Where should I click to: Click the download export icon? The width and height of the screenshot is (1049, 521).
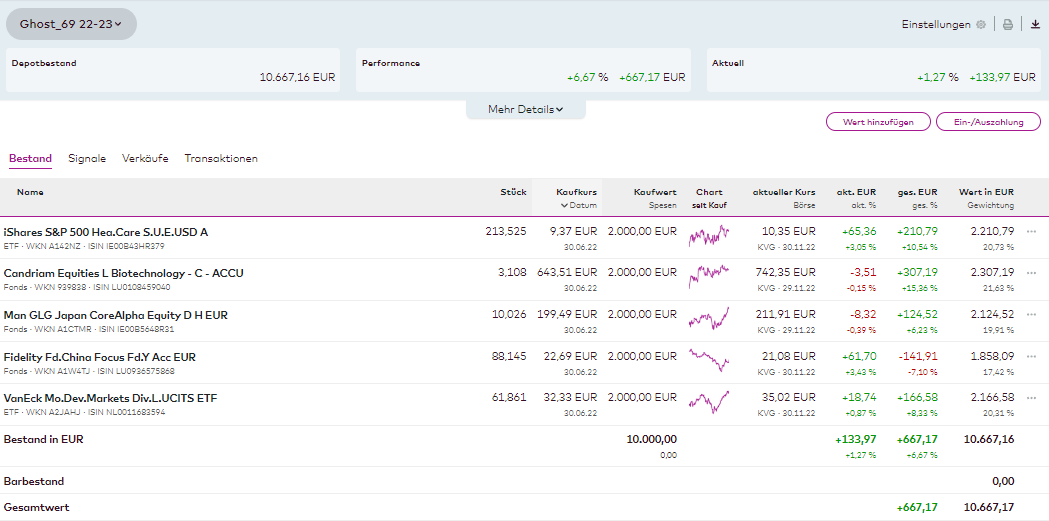(1035, 25)
